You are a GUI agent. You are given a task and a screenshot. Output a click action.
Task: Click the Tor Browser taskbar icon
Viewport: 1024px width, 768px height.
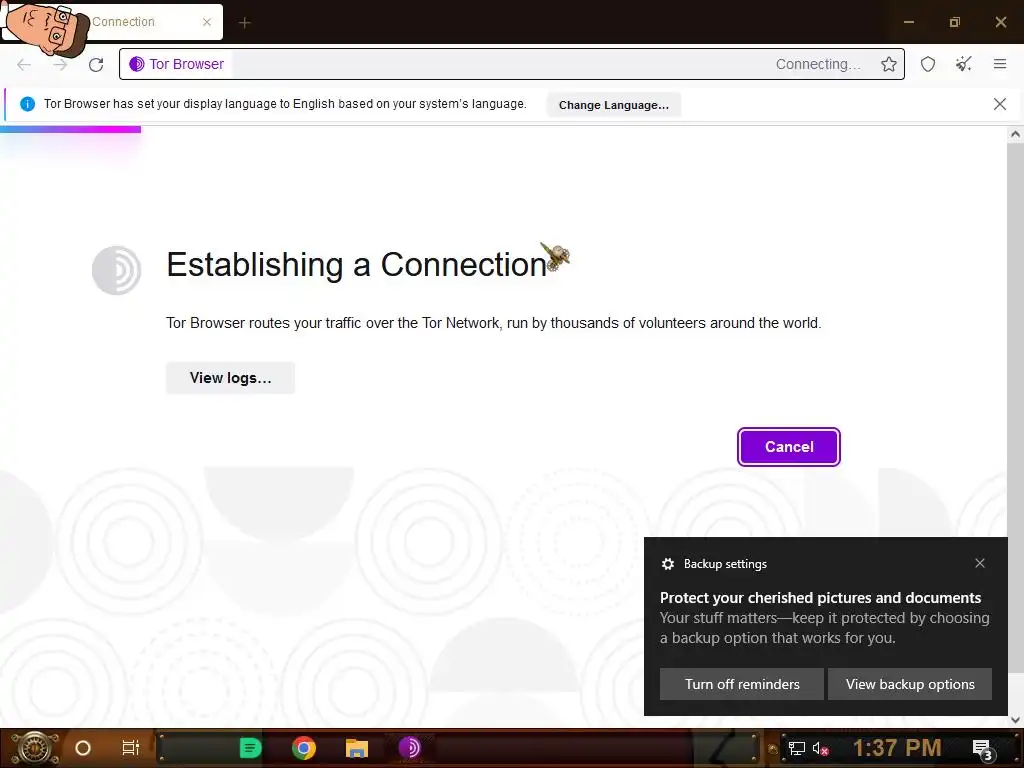(410, 748)
